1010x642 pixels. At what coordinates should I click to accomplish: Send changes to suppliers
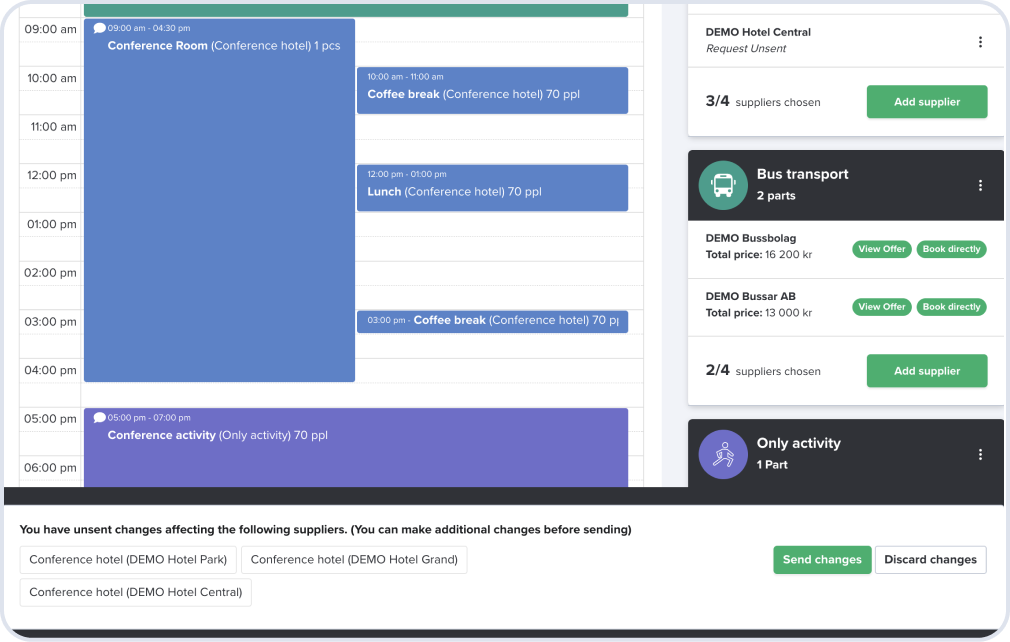(x=821, y=560)
